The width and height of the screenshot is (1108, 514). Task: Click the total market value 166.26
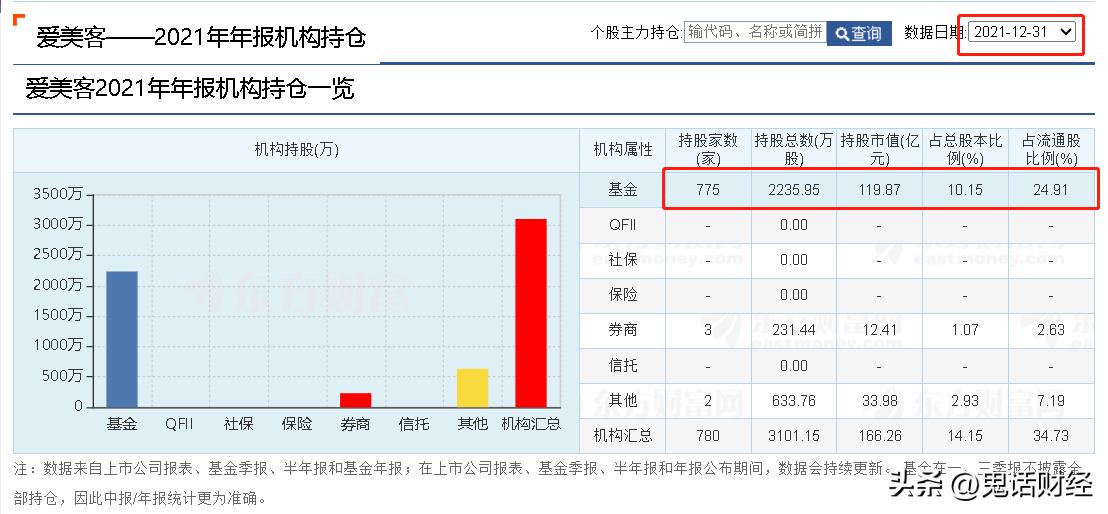click(x=880, y=436)
